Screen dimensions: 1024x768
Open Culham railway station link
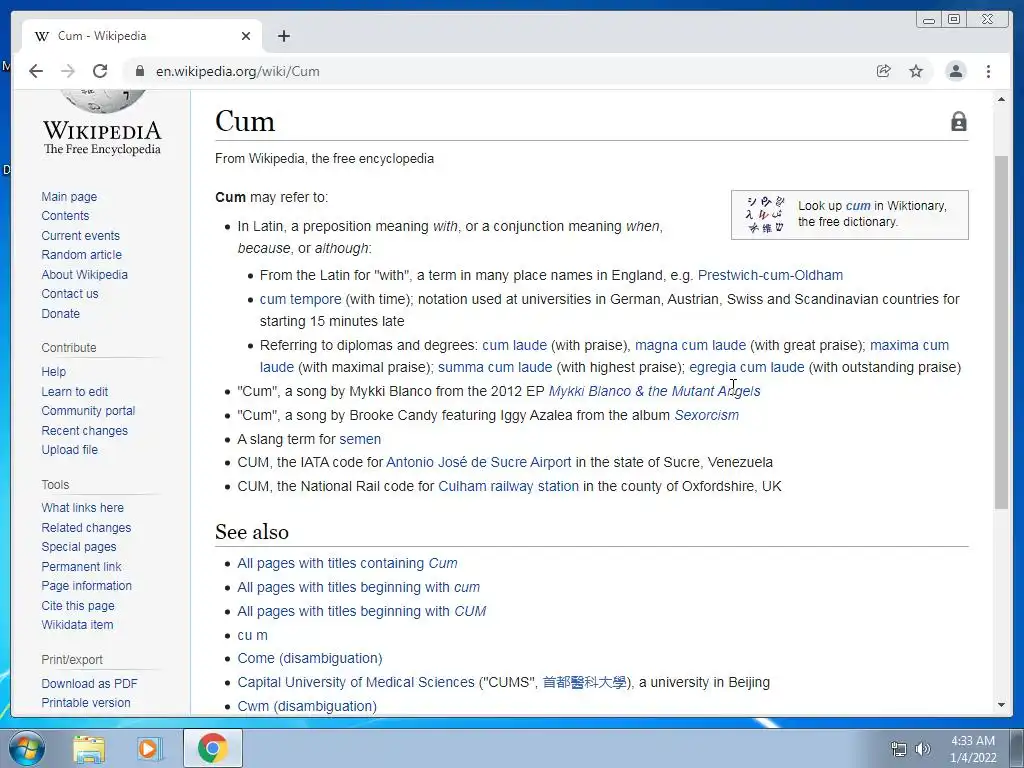pyautogui.click(x=508, y=486)
